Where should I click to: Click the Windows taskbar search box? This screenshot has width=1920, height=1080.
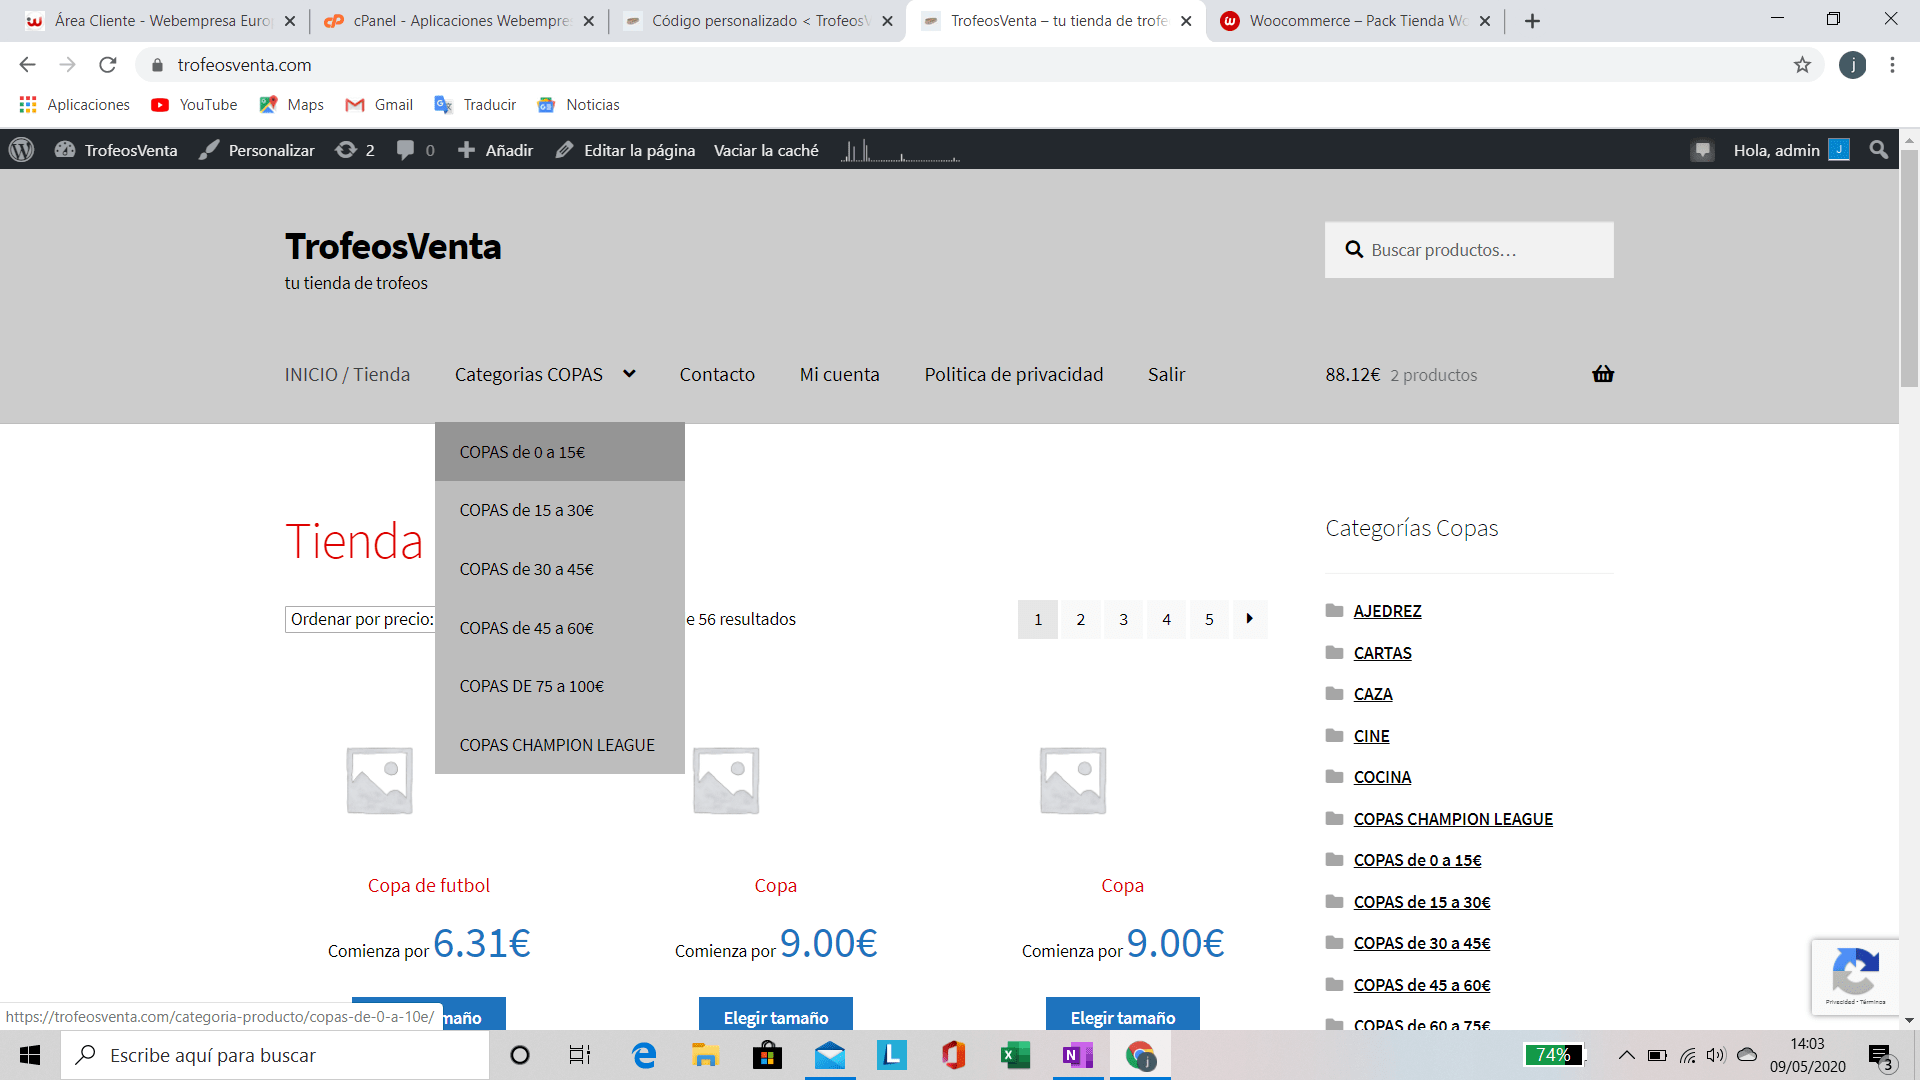(x=275, y=1055)
